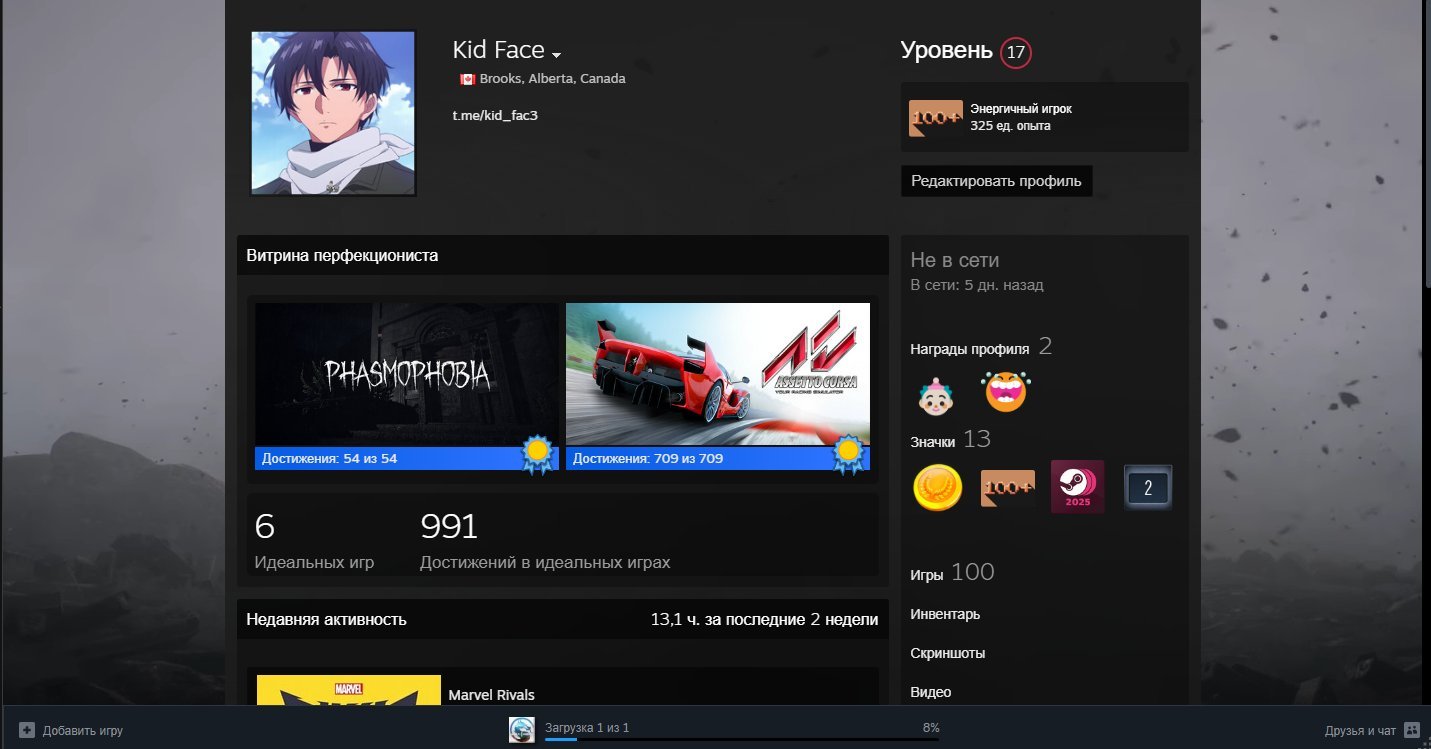Image resolution: width=1431 pixels, height=749 pixels.
Task: Click the Assetto Corsa perfect game ribbon icon
Action: (849, 454)
